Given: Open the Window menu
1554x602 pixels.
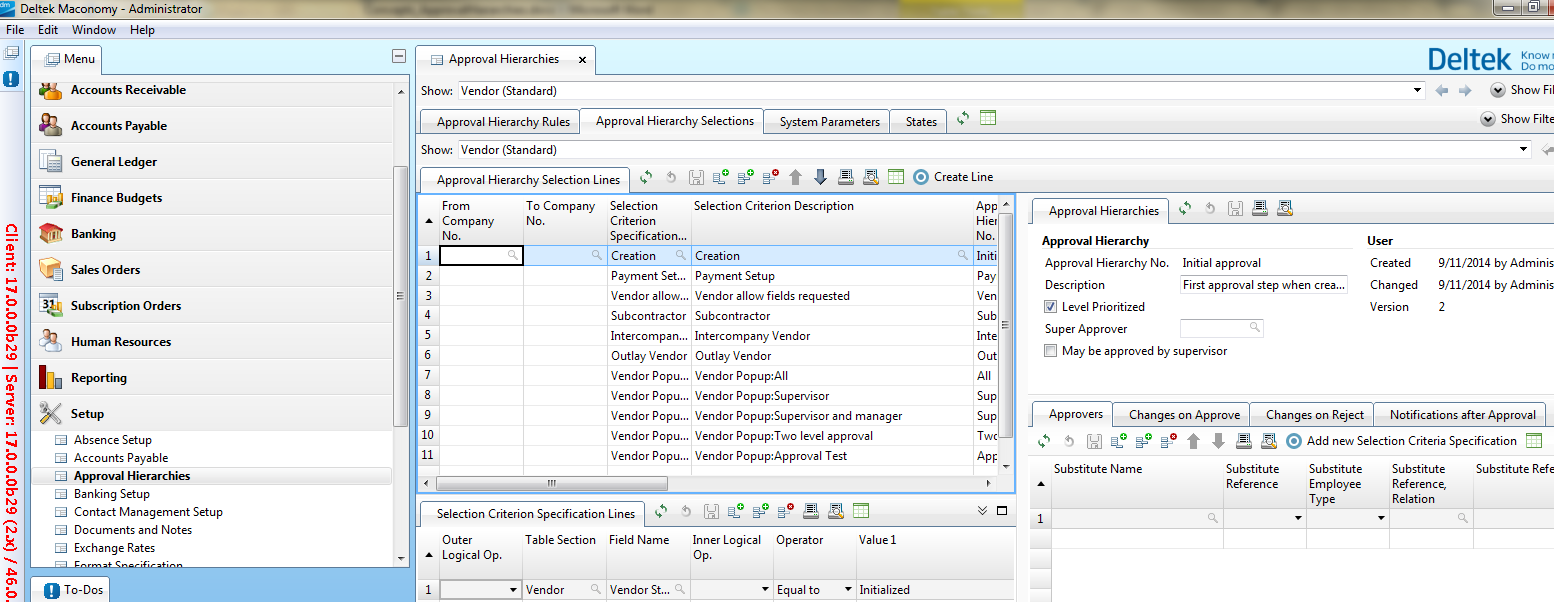Looking at the screenshot, I should pos(93,30).
